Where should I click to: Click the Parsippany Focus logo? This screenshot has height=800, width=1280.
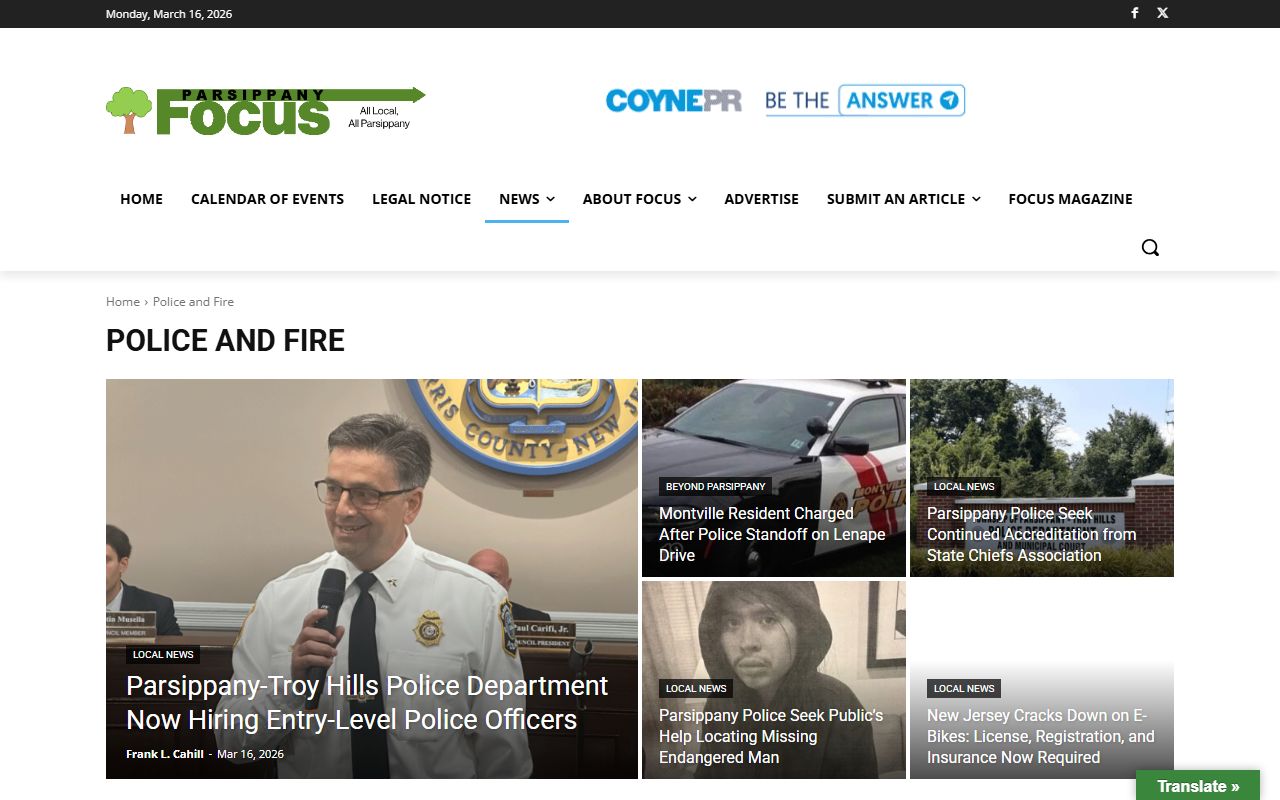(x=265, y=110)
